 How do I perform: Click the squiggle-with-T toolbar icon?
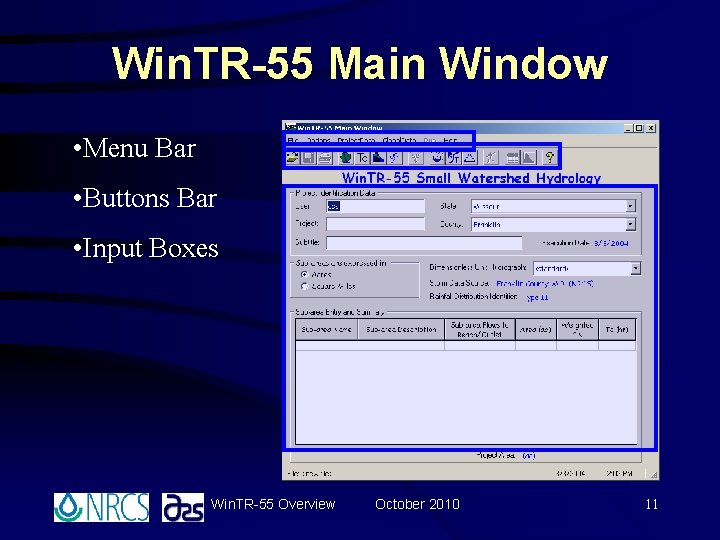pos(454,158)
